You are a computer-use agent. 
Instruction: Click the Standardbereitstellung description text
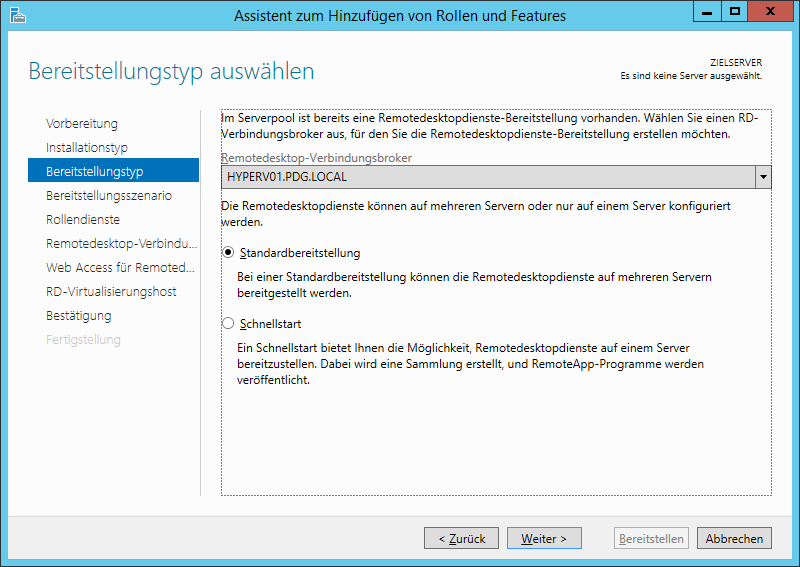click(474, 285)
